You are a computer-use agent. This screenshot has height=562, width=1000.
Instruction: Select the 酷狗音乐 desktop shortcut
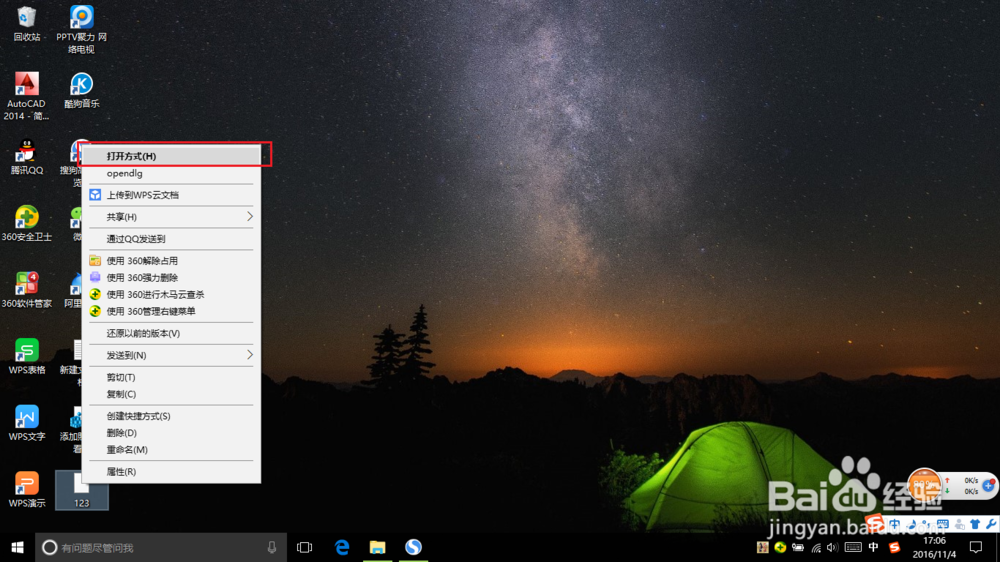click(x=81, y=90)
